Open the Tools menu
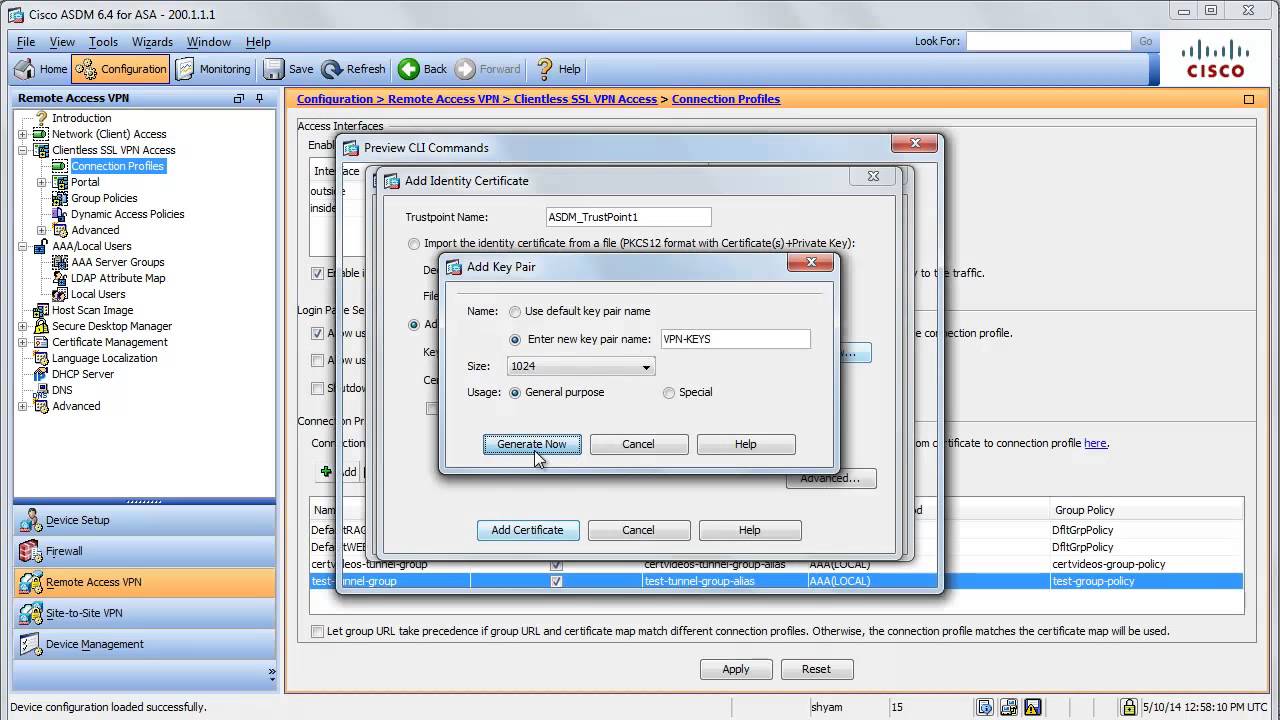 click(x=103, y=42)
